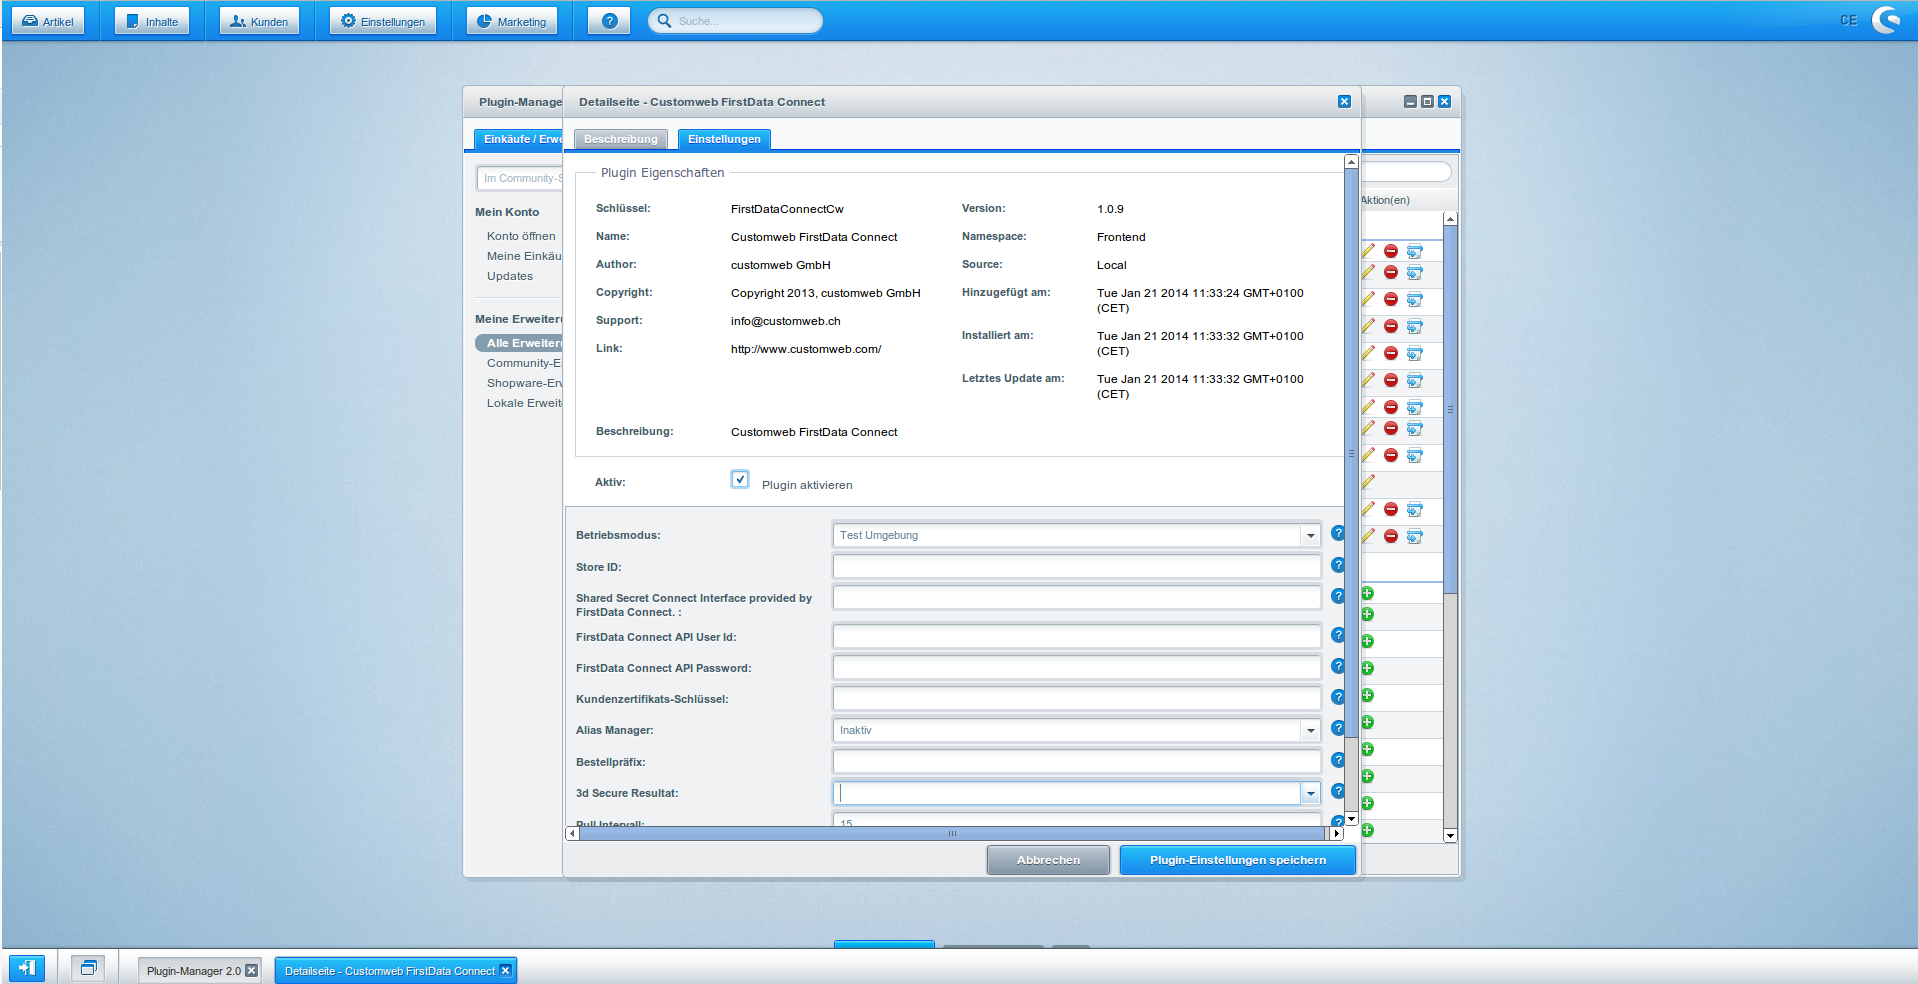Viewport: 1918px width, 984px height.
Task: Open Updates in Plugin-Manager sidebar
Action: [510, 276]
